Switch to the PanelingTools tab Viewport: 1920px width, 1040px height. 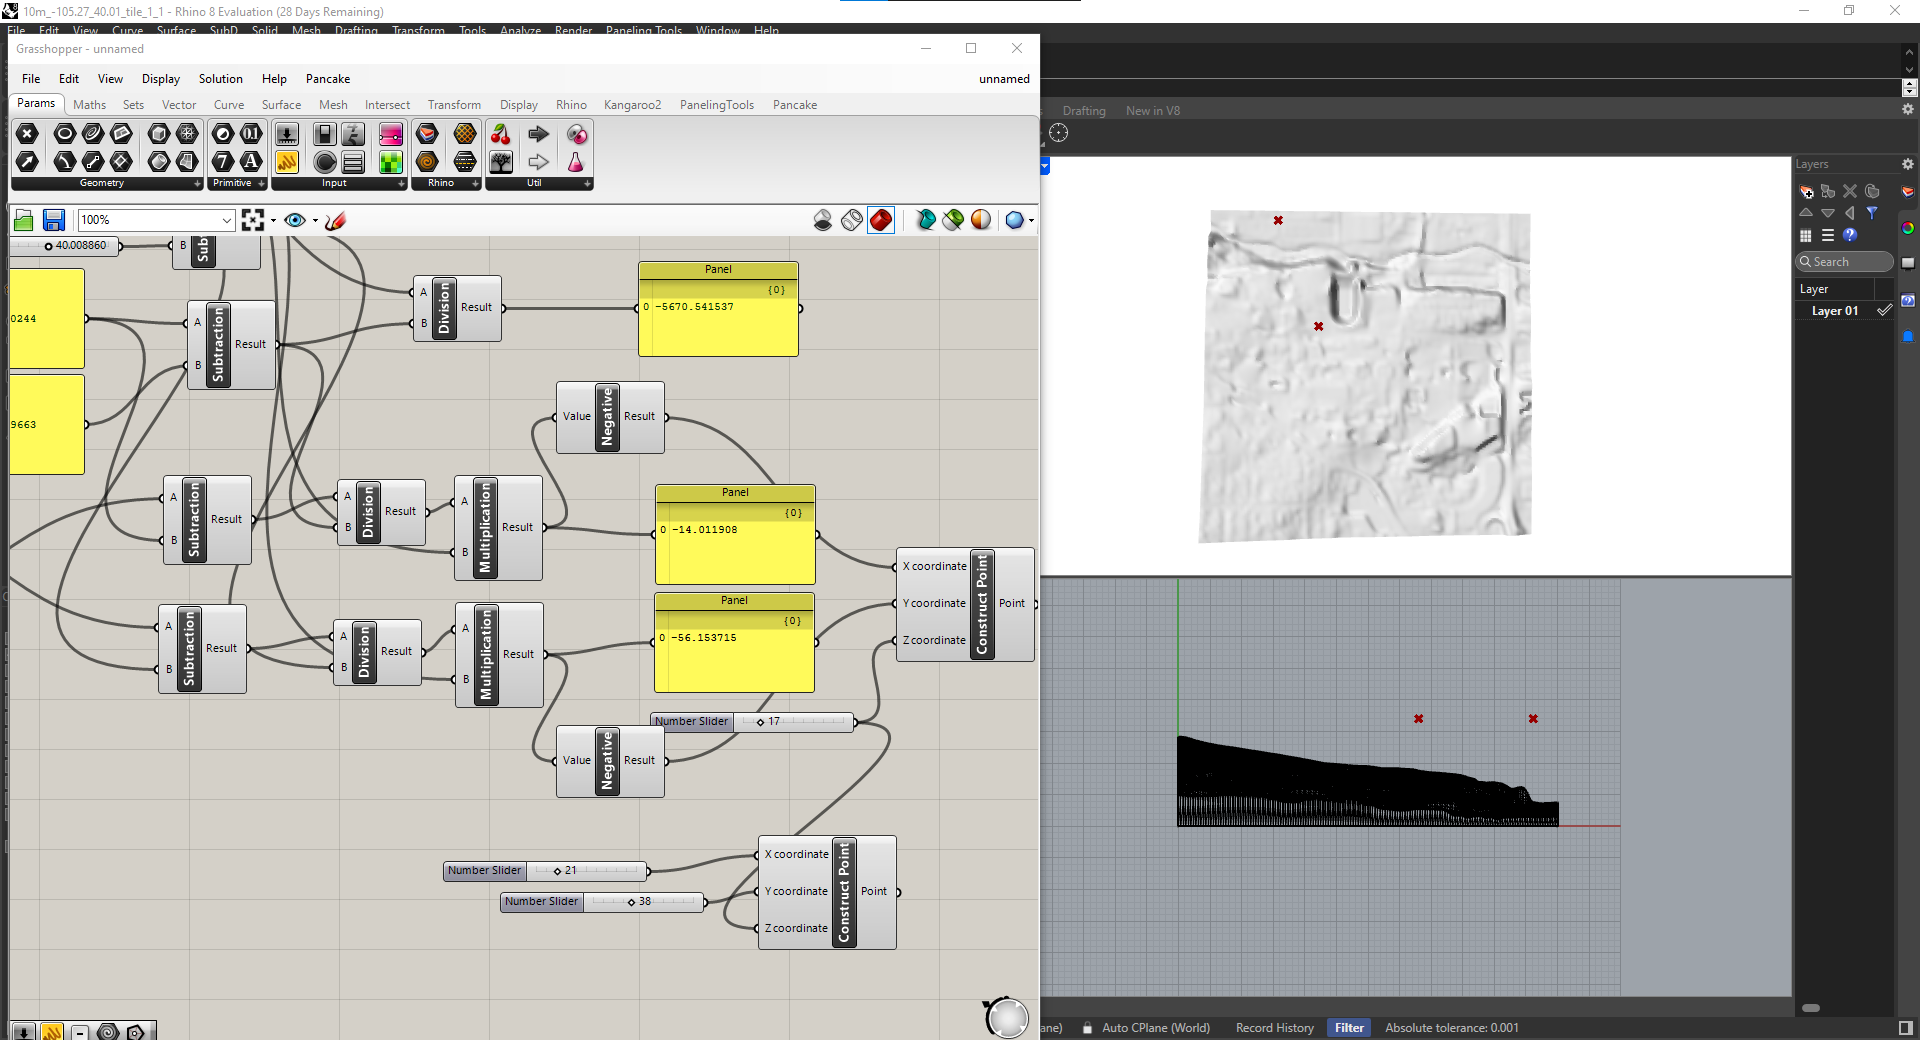716,105
